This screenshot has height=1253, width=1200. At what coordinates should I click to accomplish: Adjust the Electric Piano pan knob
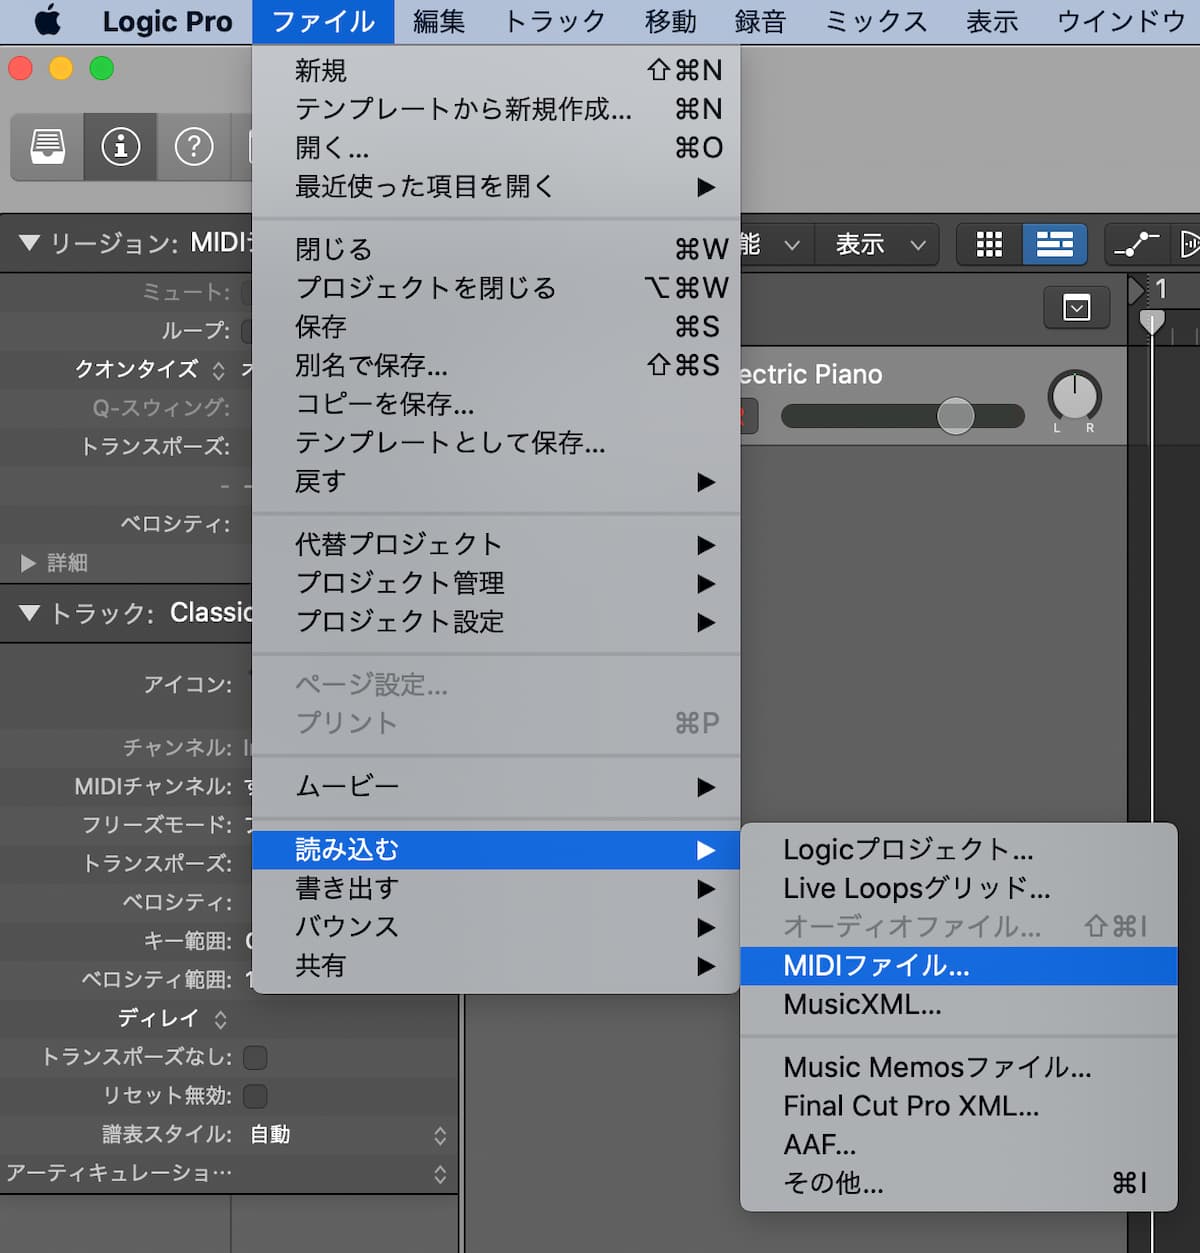(x=1075, y=397)
